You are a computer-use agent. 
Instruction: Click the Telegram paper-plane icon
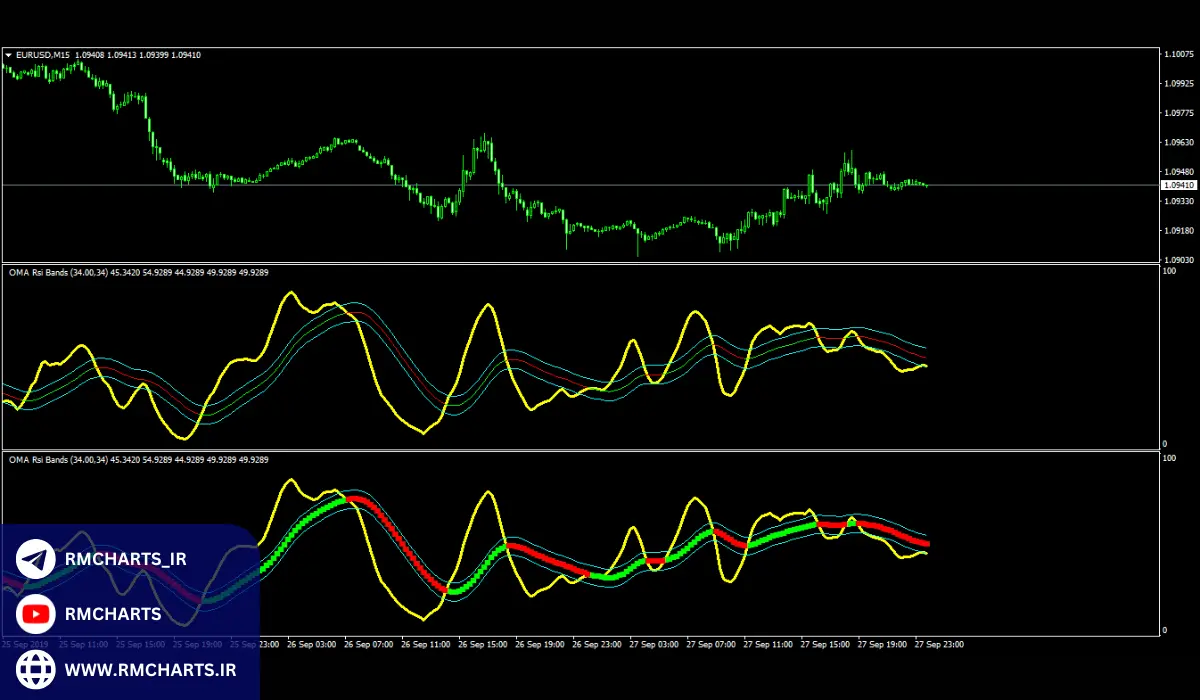click(36, 560)
